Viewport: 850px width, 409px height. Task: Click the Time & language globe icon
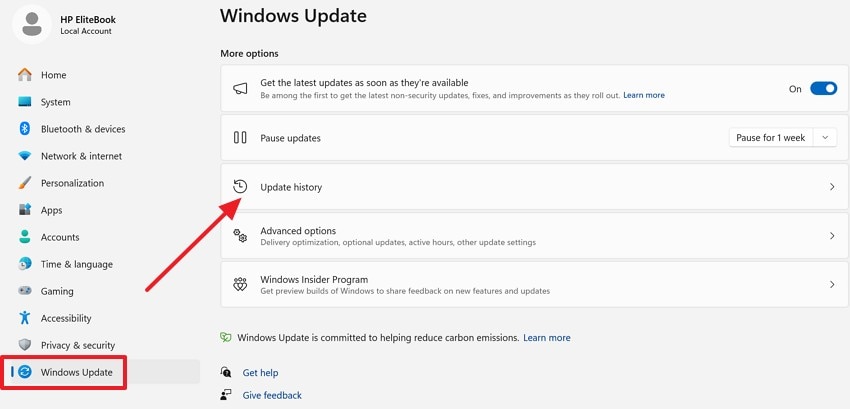(x=24, y=264)
